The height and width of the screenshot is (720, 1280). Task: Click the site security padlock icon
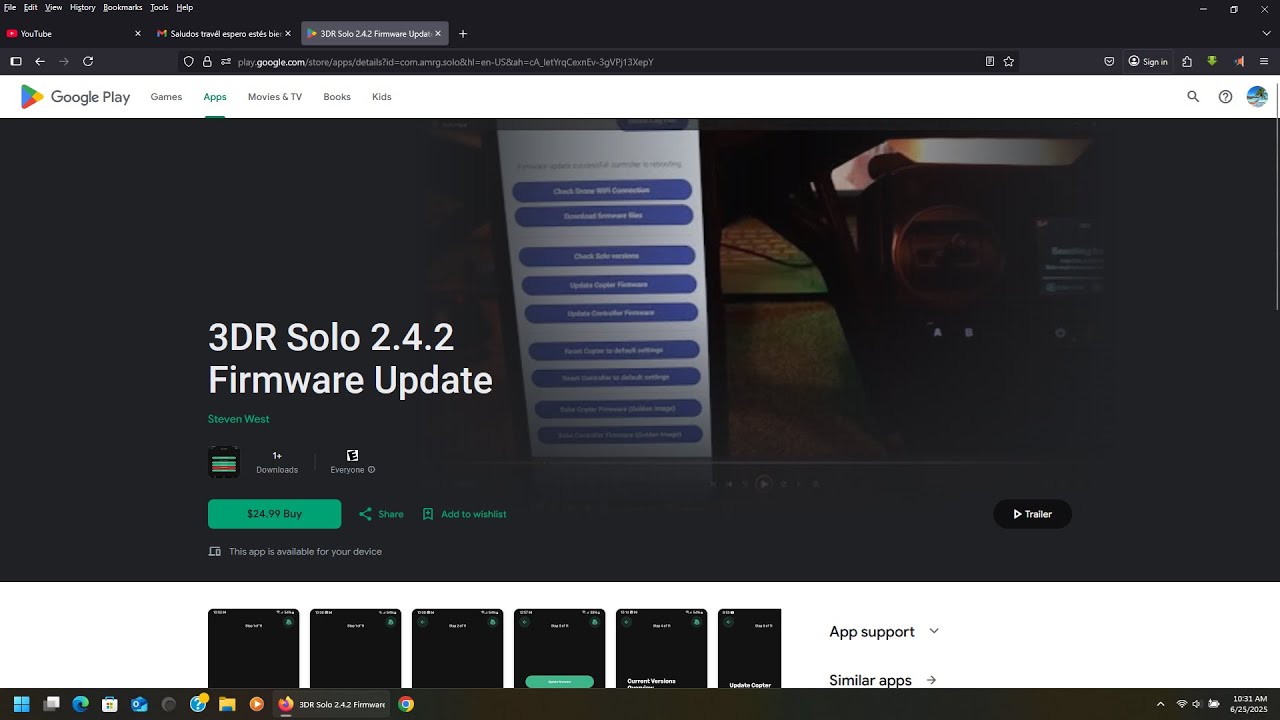pyautogui.click(x=207, y=61)
